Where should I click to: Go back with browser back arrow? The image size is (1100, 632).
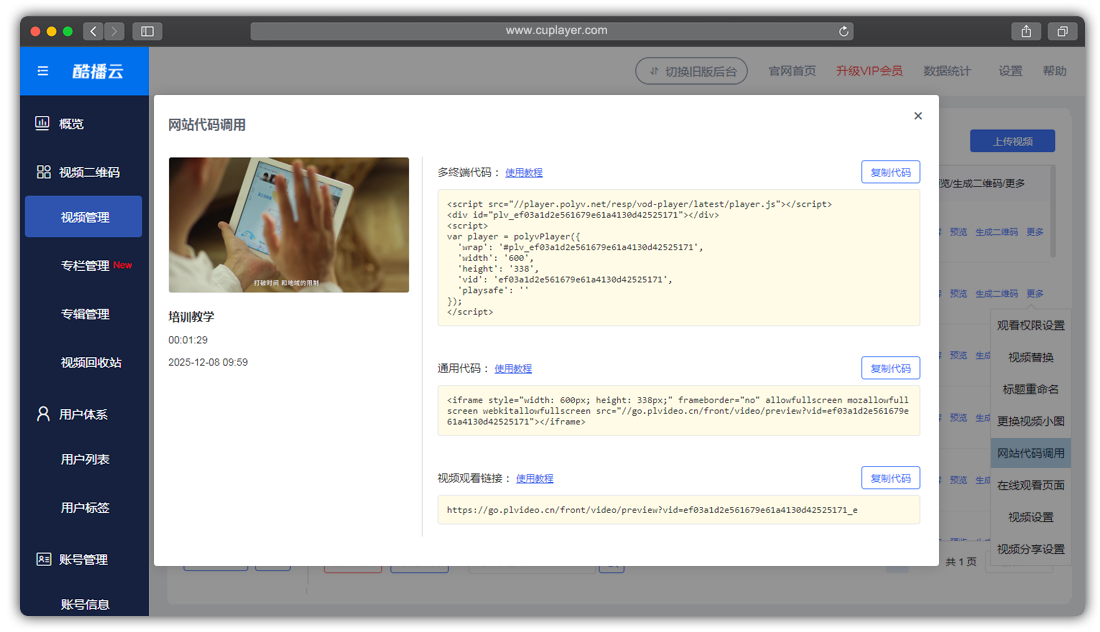(93, 31)
